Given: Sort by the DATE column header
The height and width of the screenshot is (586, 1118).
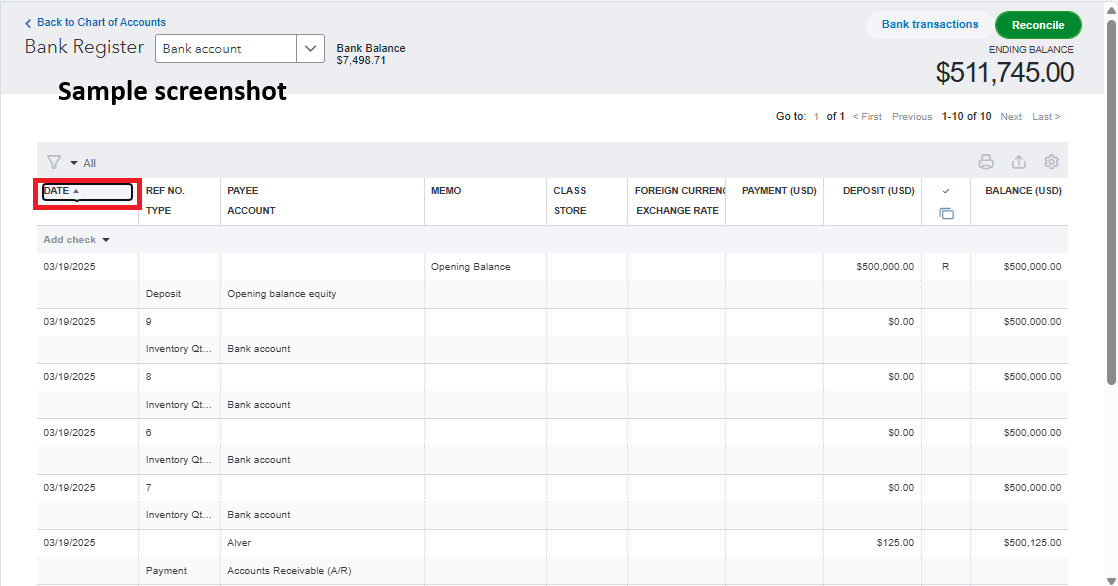Looking at the screenshot, I should [61, 191].
